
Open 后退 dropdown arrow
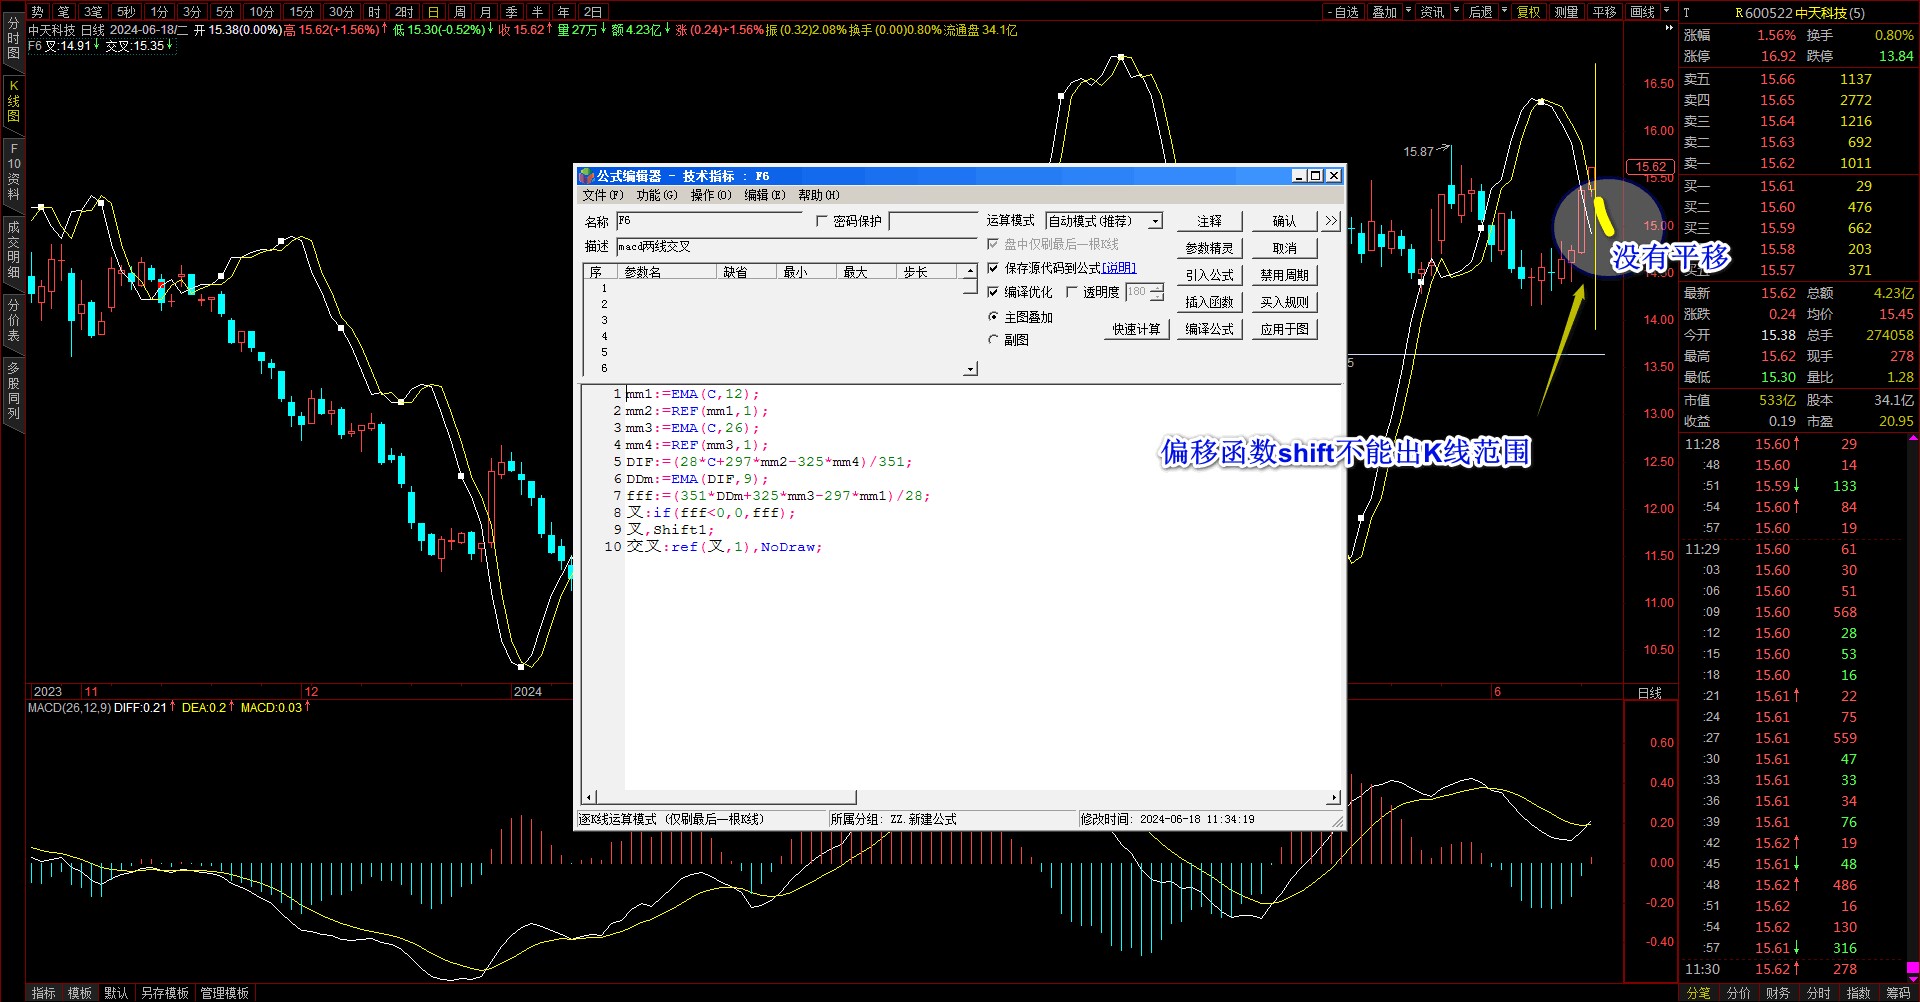(x=1505, y=10)
